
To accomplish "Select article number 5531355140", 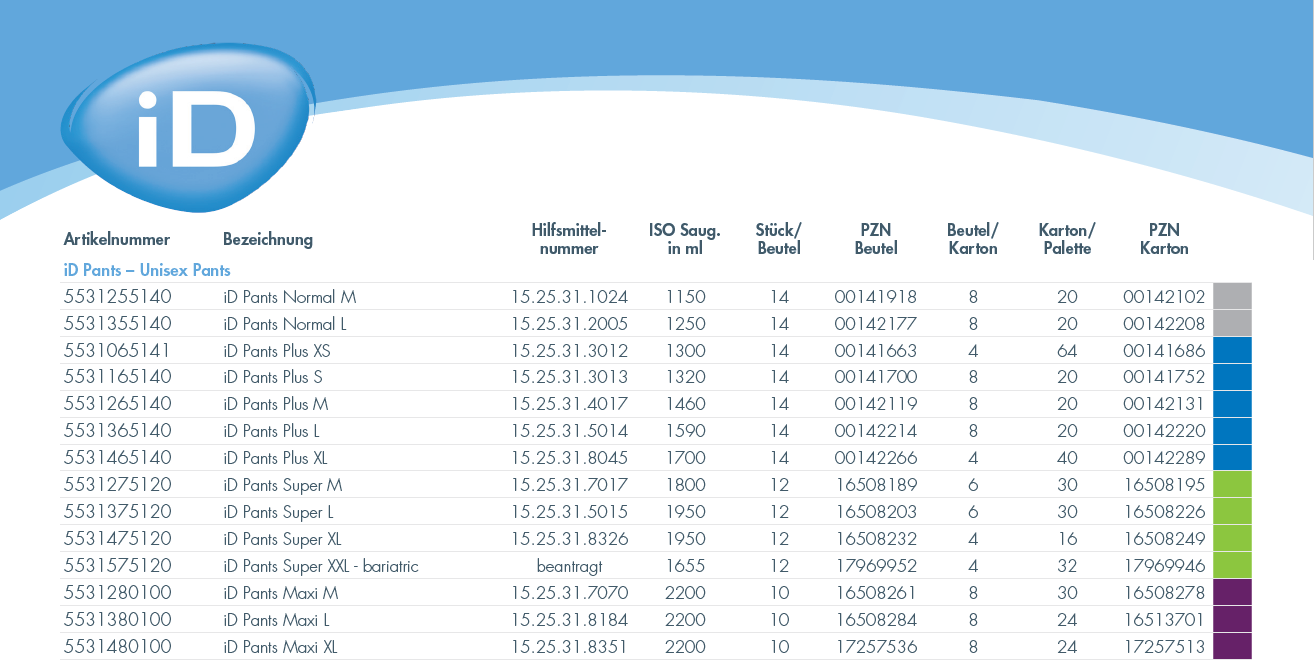I will click(x=118, y=324).
